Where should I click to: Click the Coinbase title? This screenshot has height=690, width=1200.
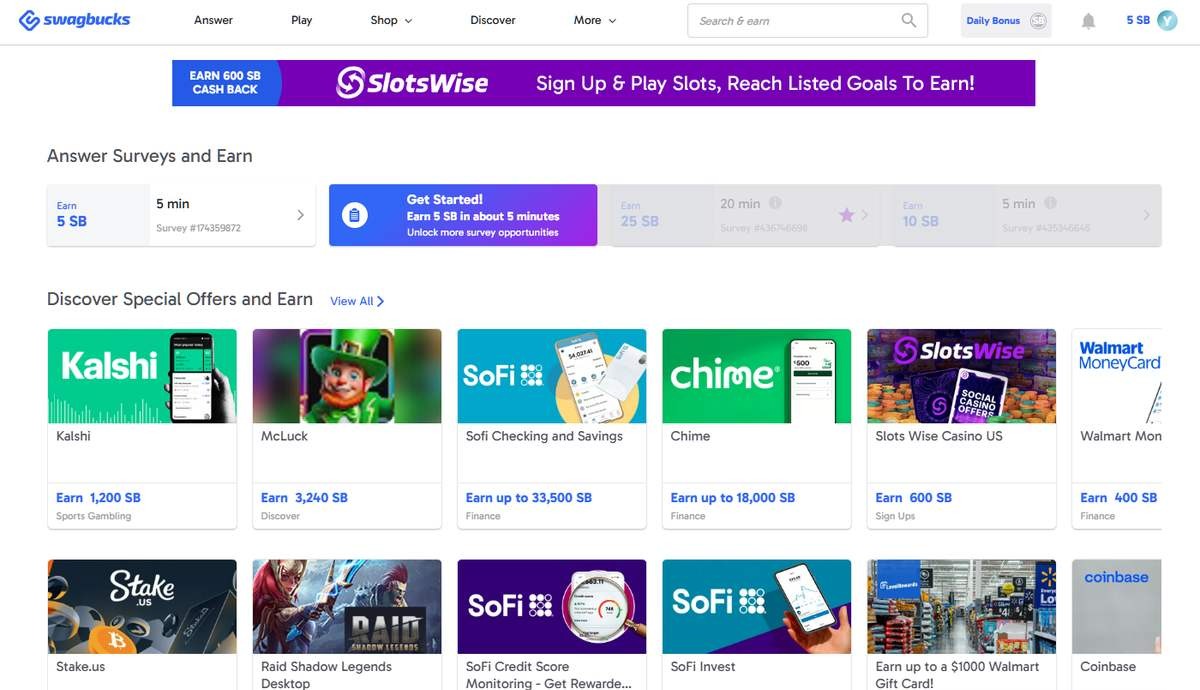1108,667
